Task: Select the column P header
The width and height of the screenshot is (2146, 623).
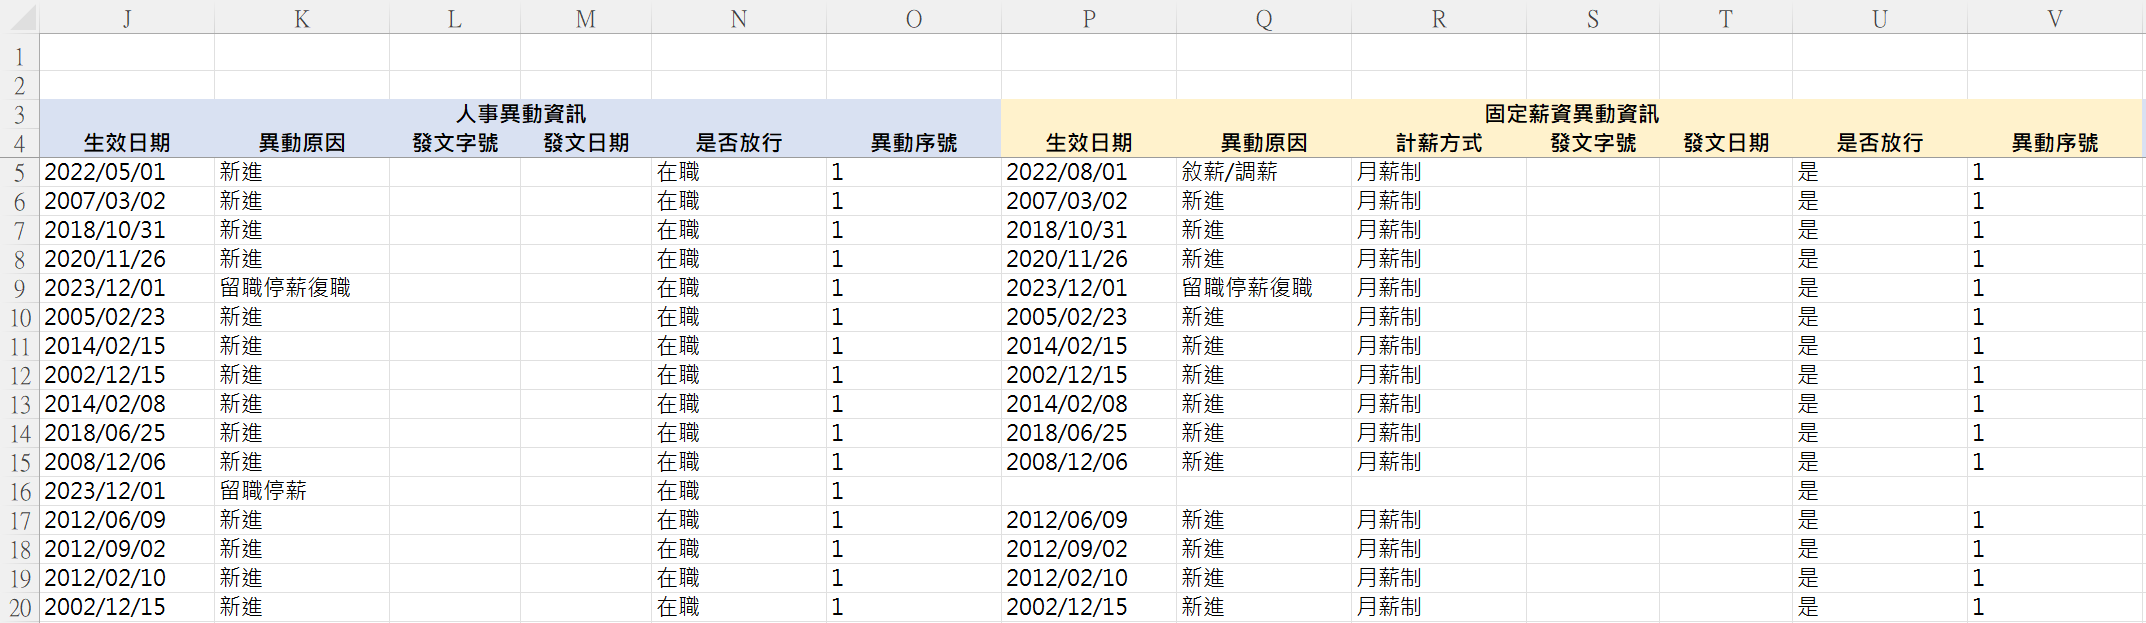Action: [1089, 18]
